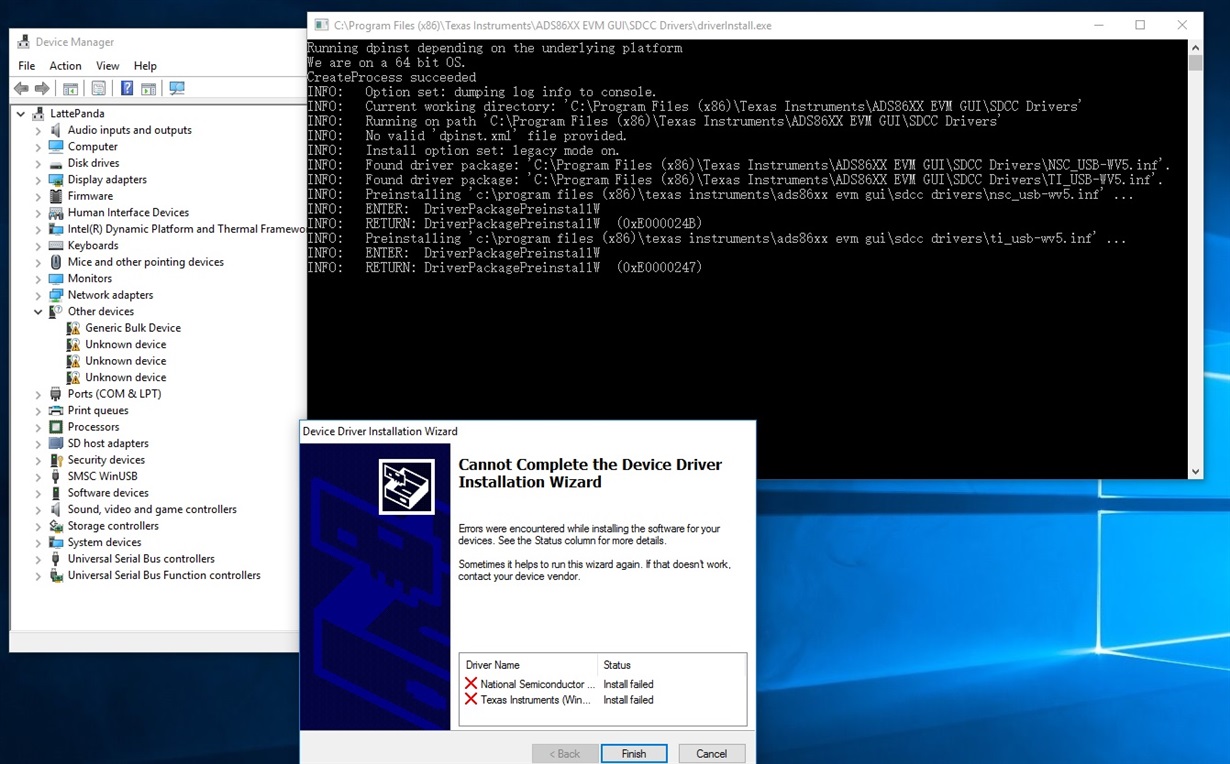The height and width of the screenshot is (764, 1230).
Task: Select the Print queues printer icon
Action: (56, 410)
